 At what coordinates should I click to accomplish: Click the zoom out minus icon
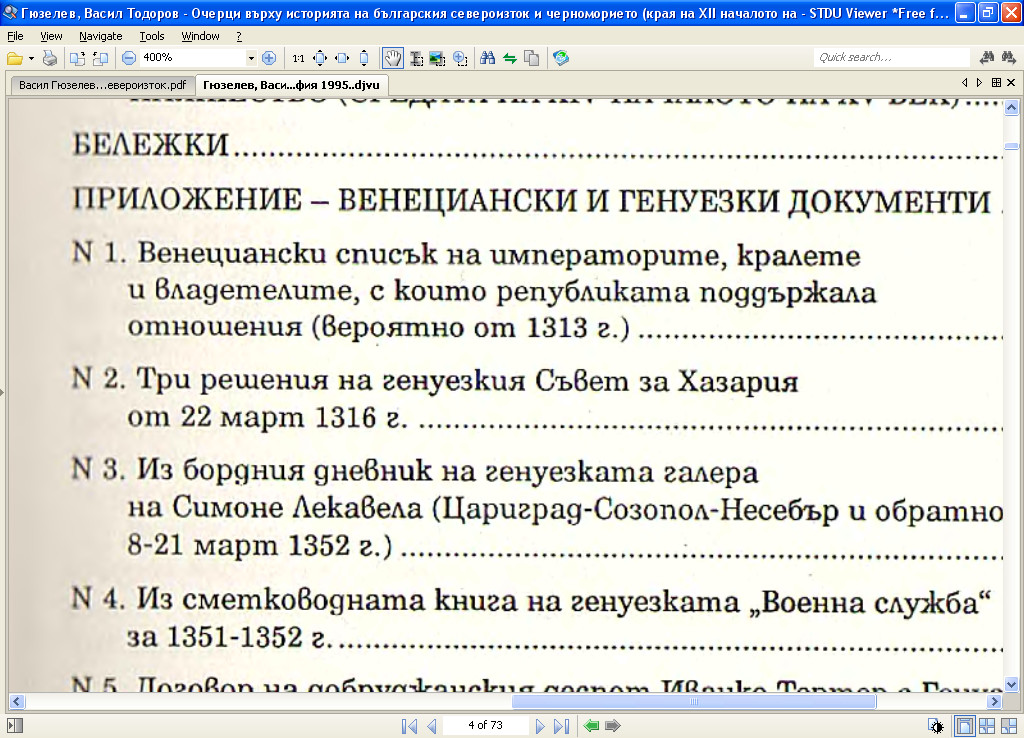click(x=129, y=58)
